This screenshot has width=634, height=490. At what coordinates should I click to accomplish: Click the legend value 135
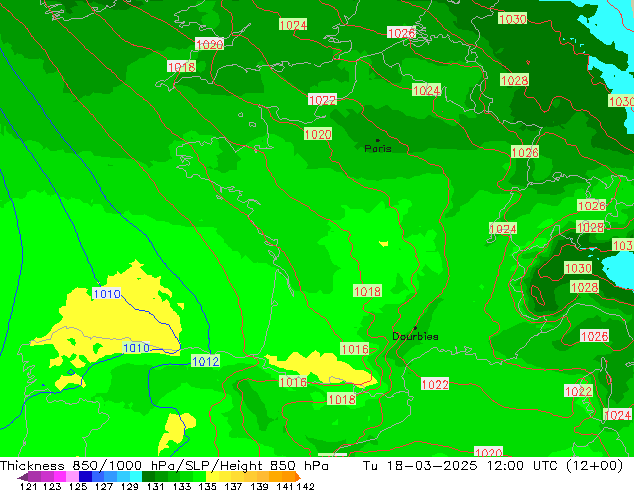point(207,486)
